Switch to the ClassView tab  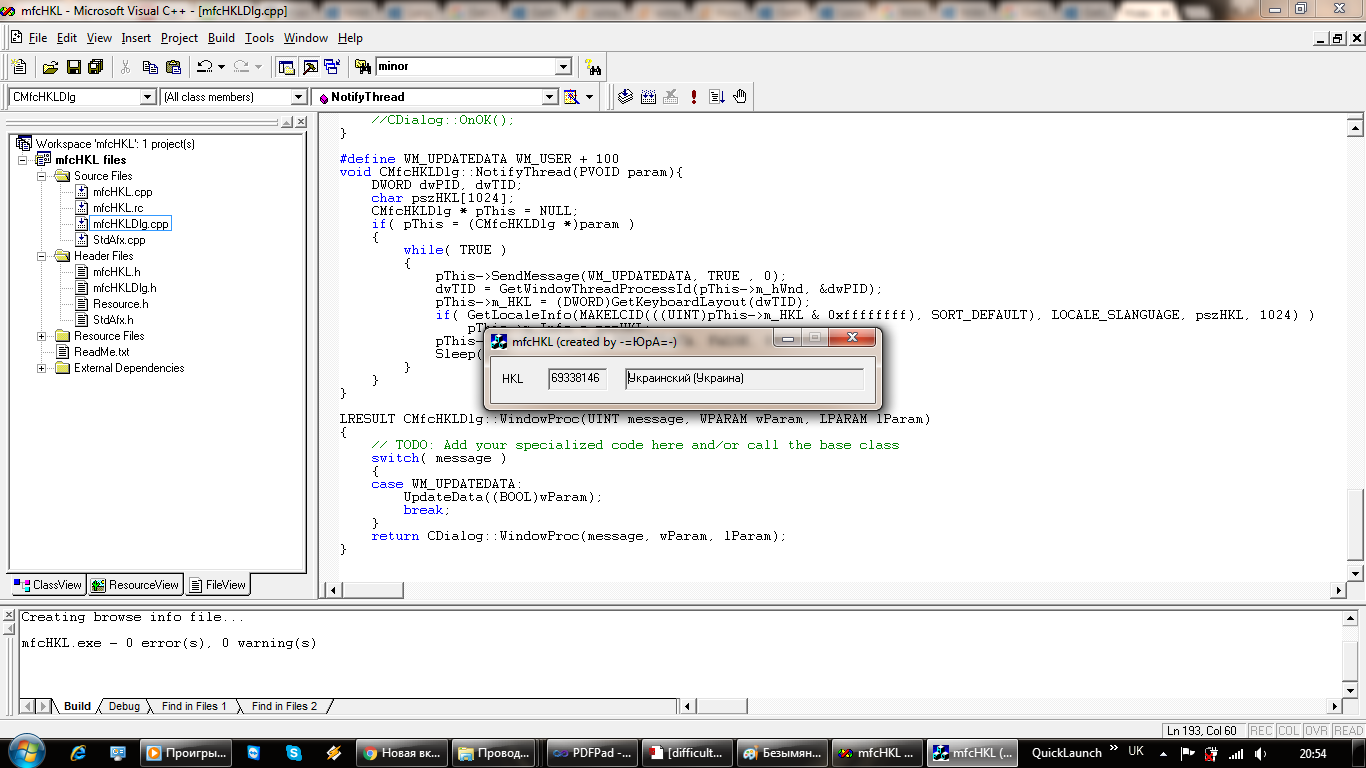click(x=47, y=585)
